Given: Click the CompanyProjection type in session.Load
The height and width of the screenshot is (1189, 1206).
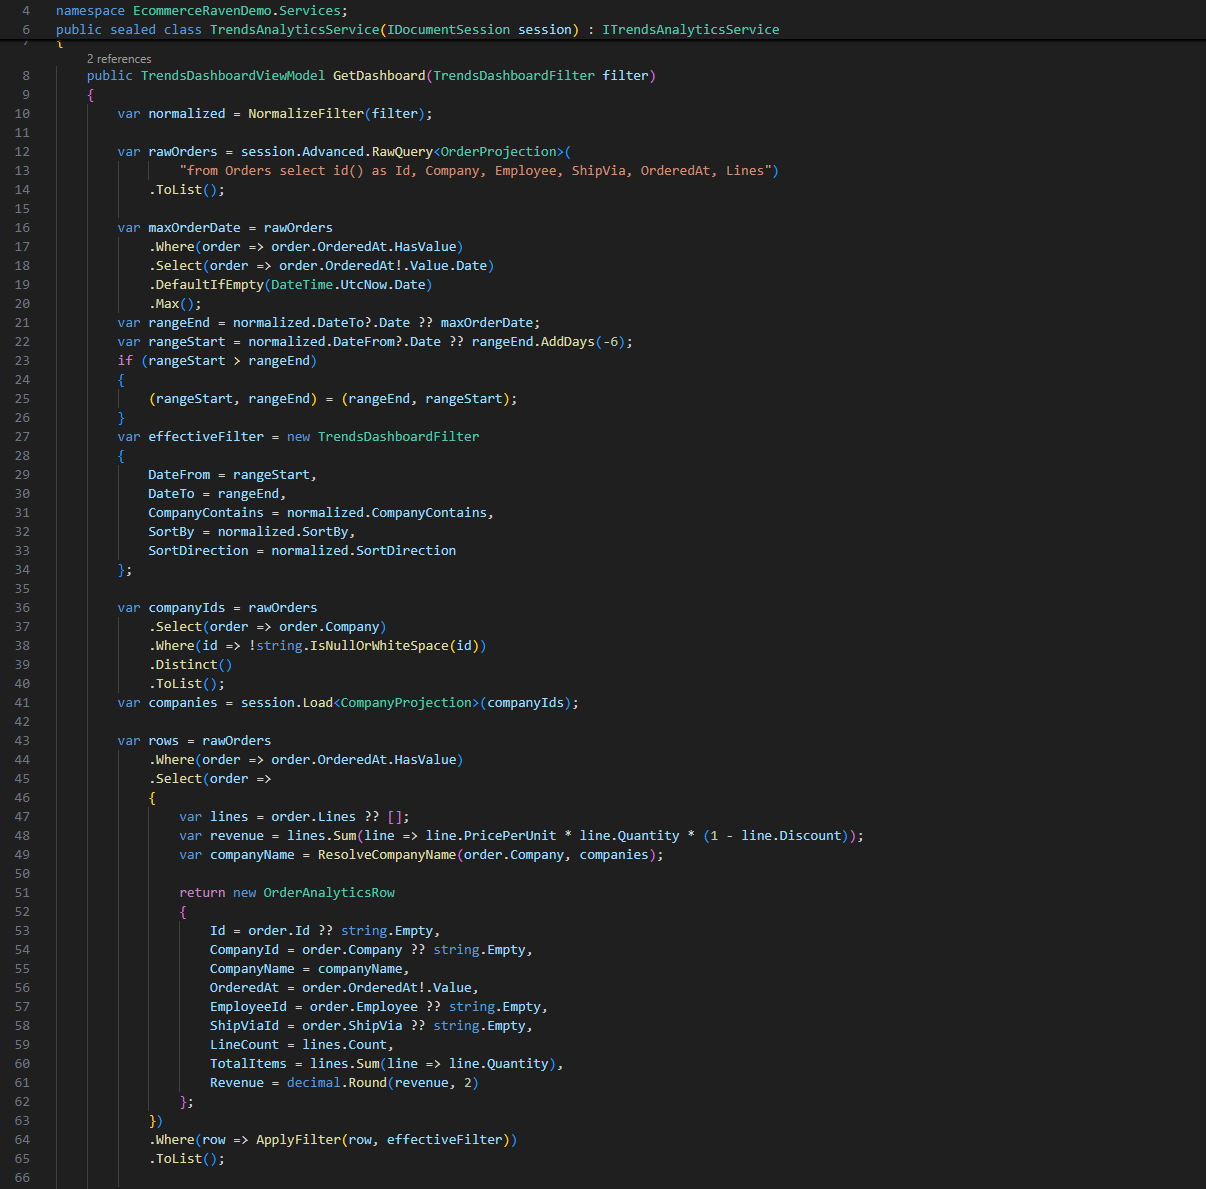Looking at the screenshot, I should pos(406,703).
